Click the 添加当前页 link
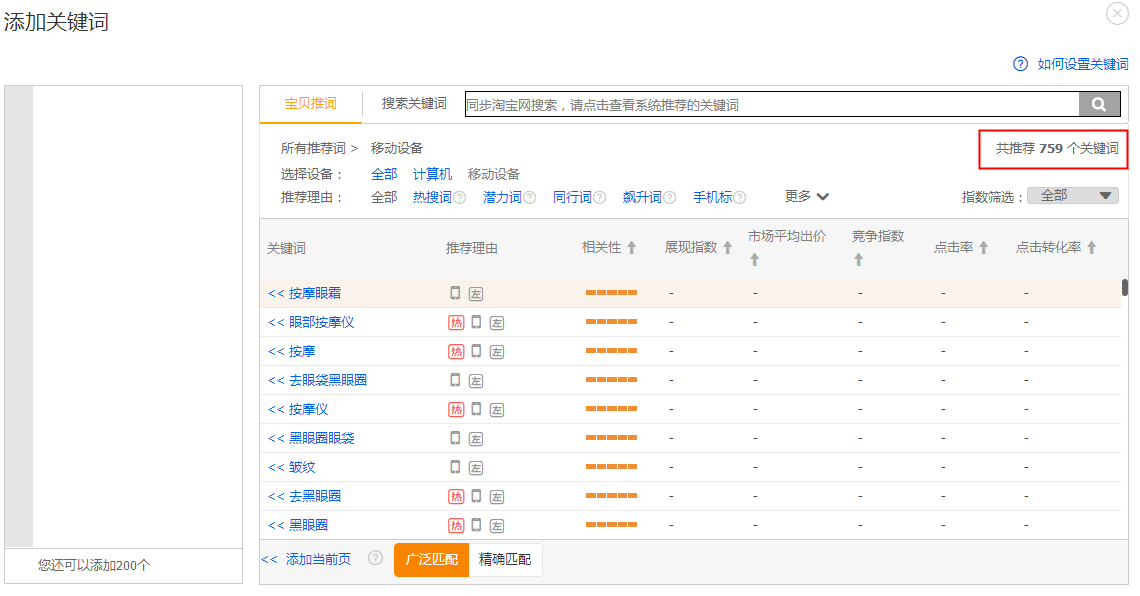This screenshot has height=596, width=1140. [x=318, y=560]
